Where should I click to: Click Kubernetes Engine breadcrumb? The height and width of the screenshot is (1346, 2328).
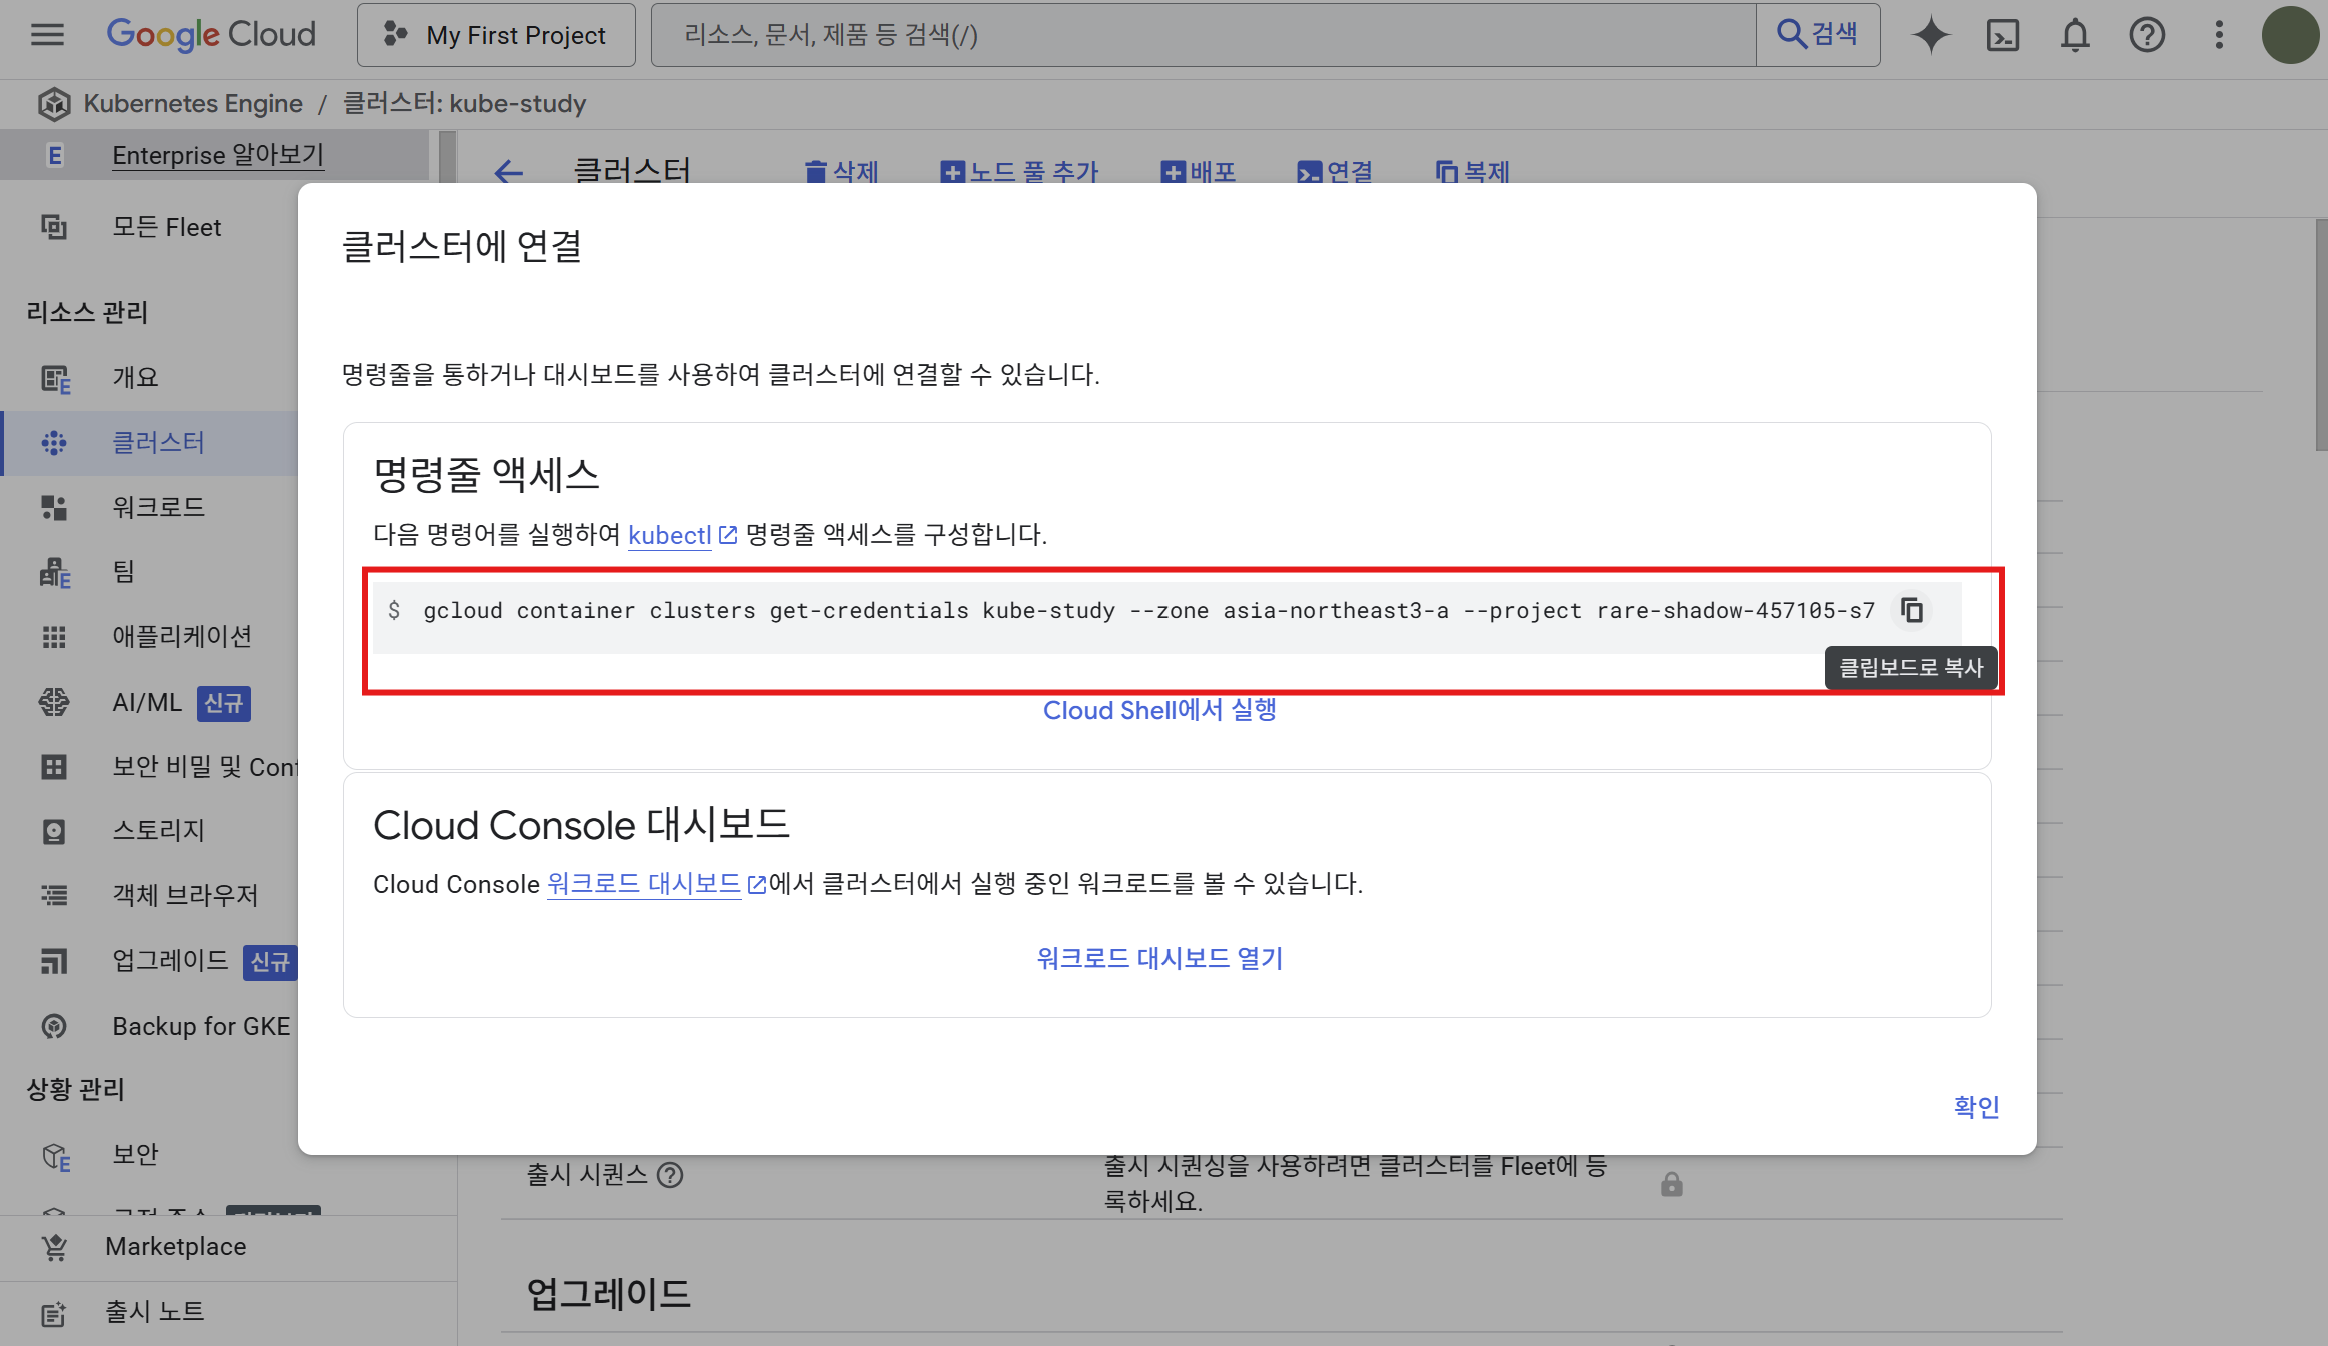point(192,103)
